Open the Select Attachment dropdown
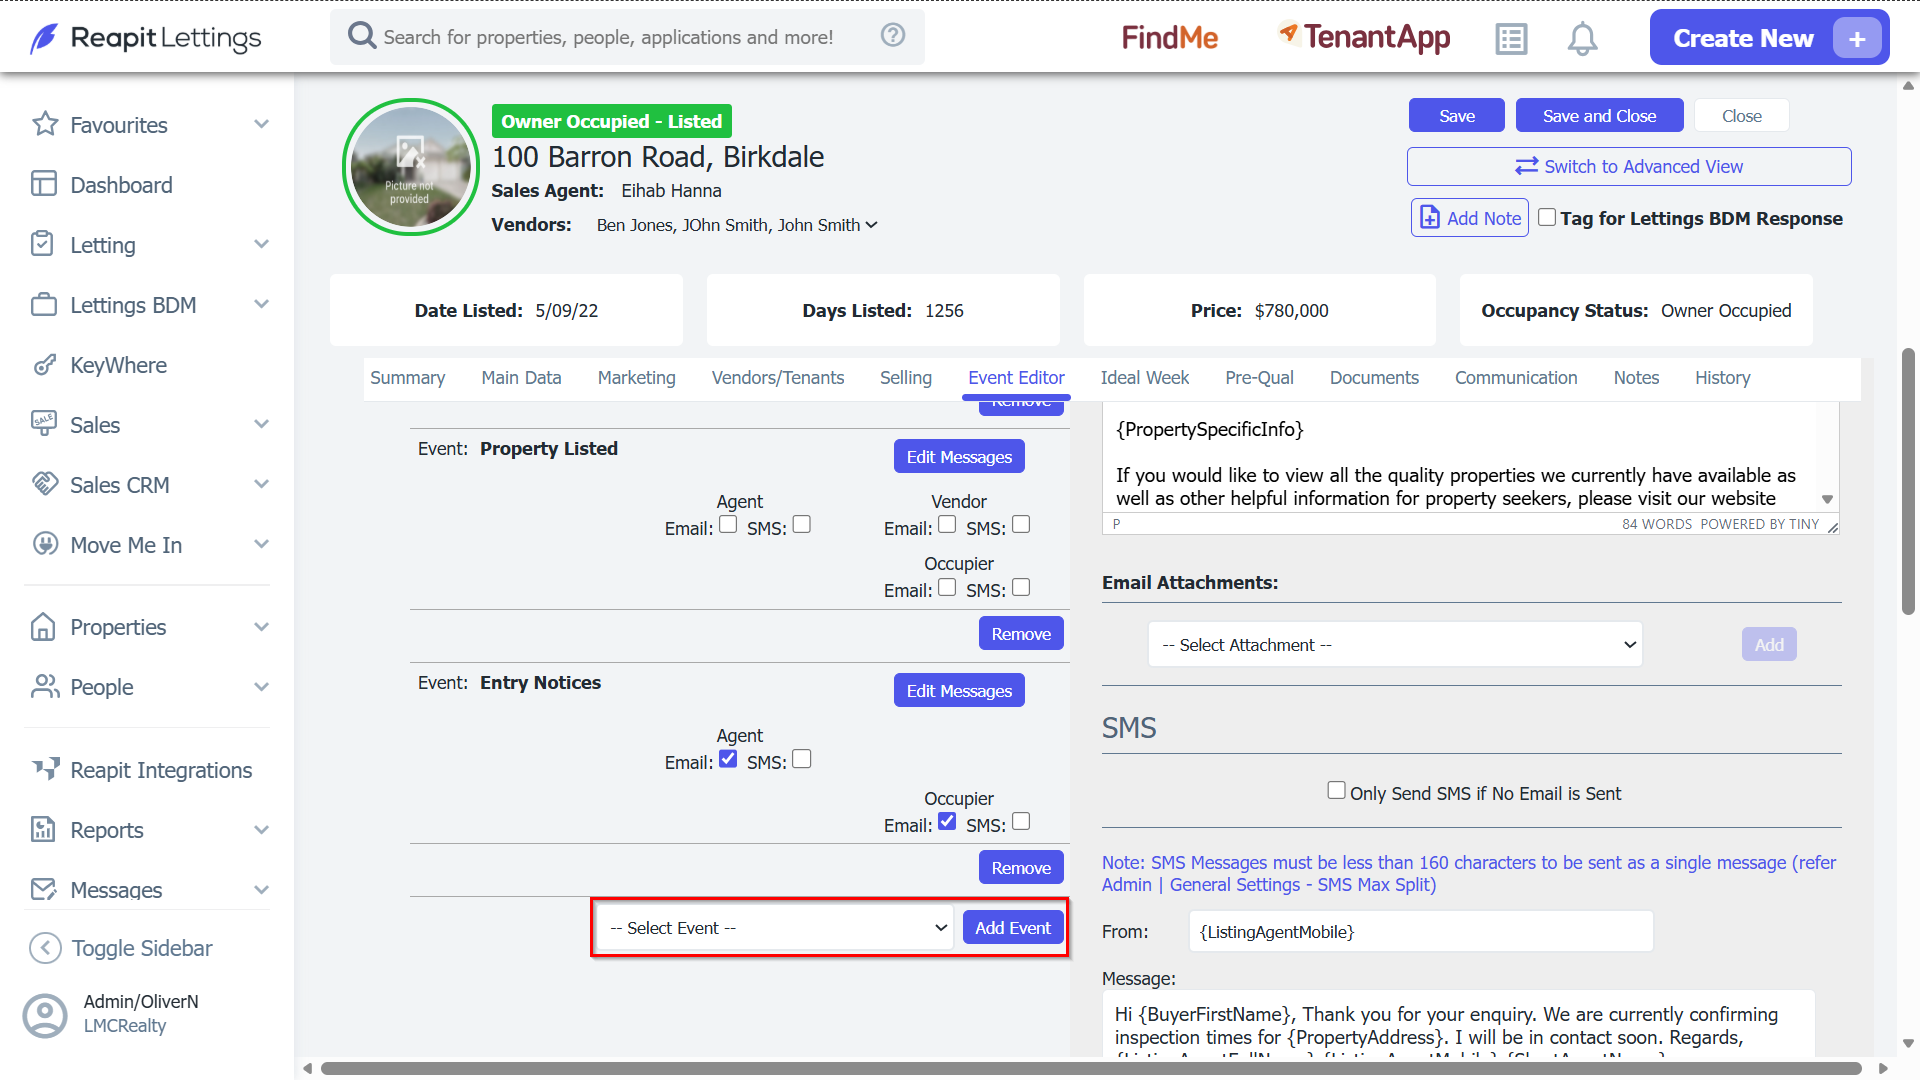The image size is (1920, 1080). pyautogui.click(x=1395, y=645)
